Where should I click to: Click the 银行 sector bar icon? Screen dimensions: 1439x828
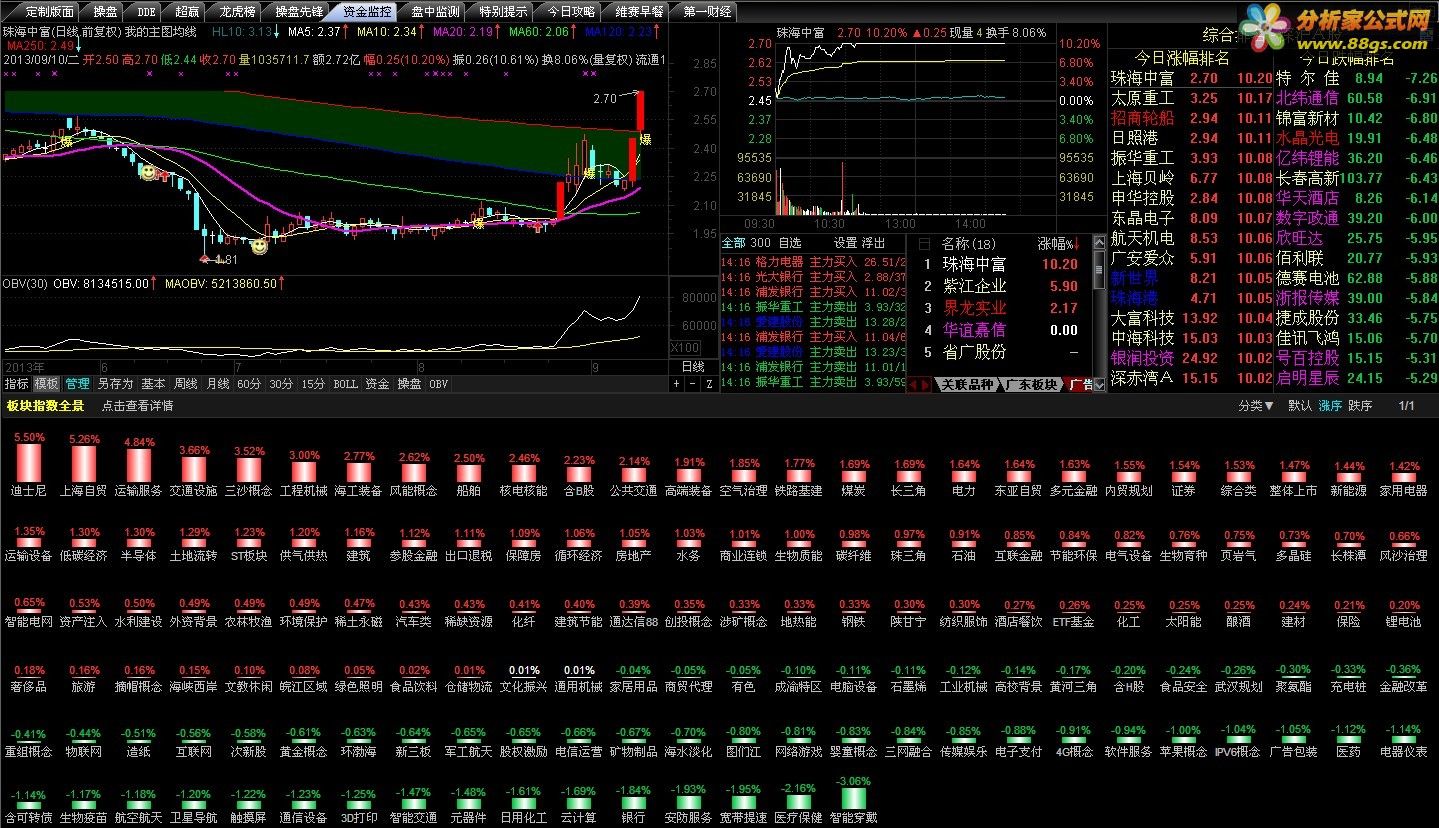click(x=633, y=801)
